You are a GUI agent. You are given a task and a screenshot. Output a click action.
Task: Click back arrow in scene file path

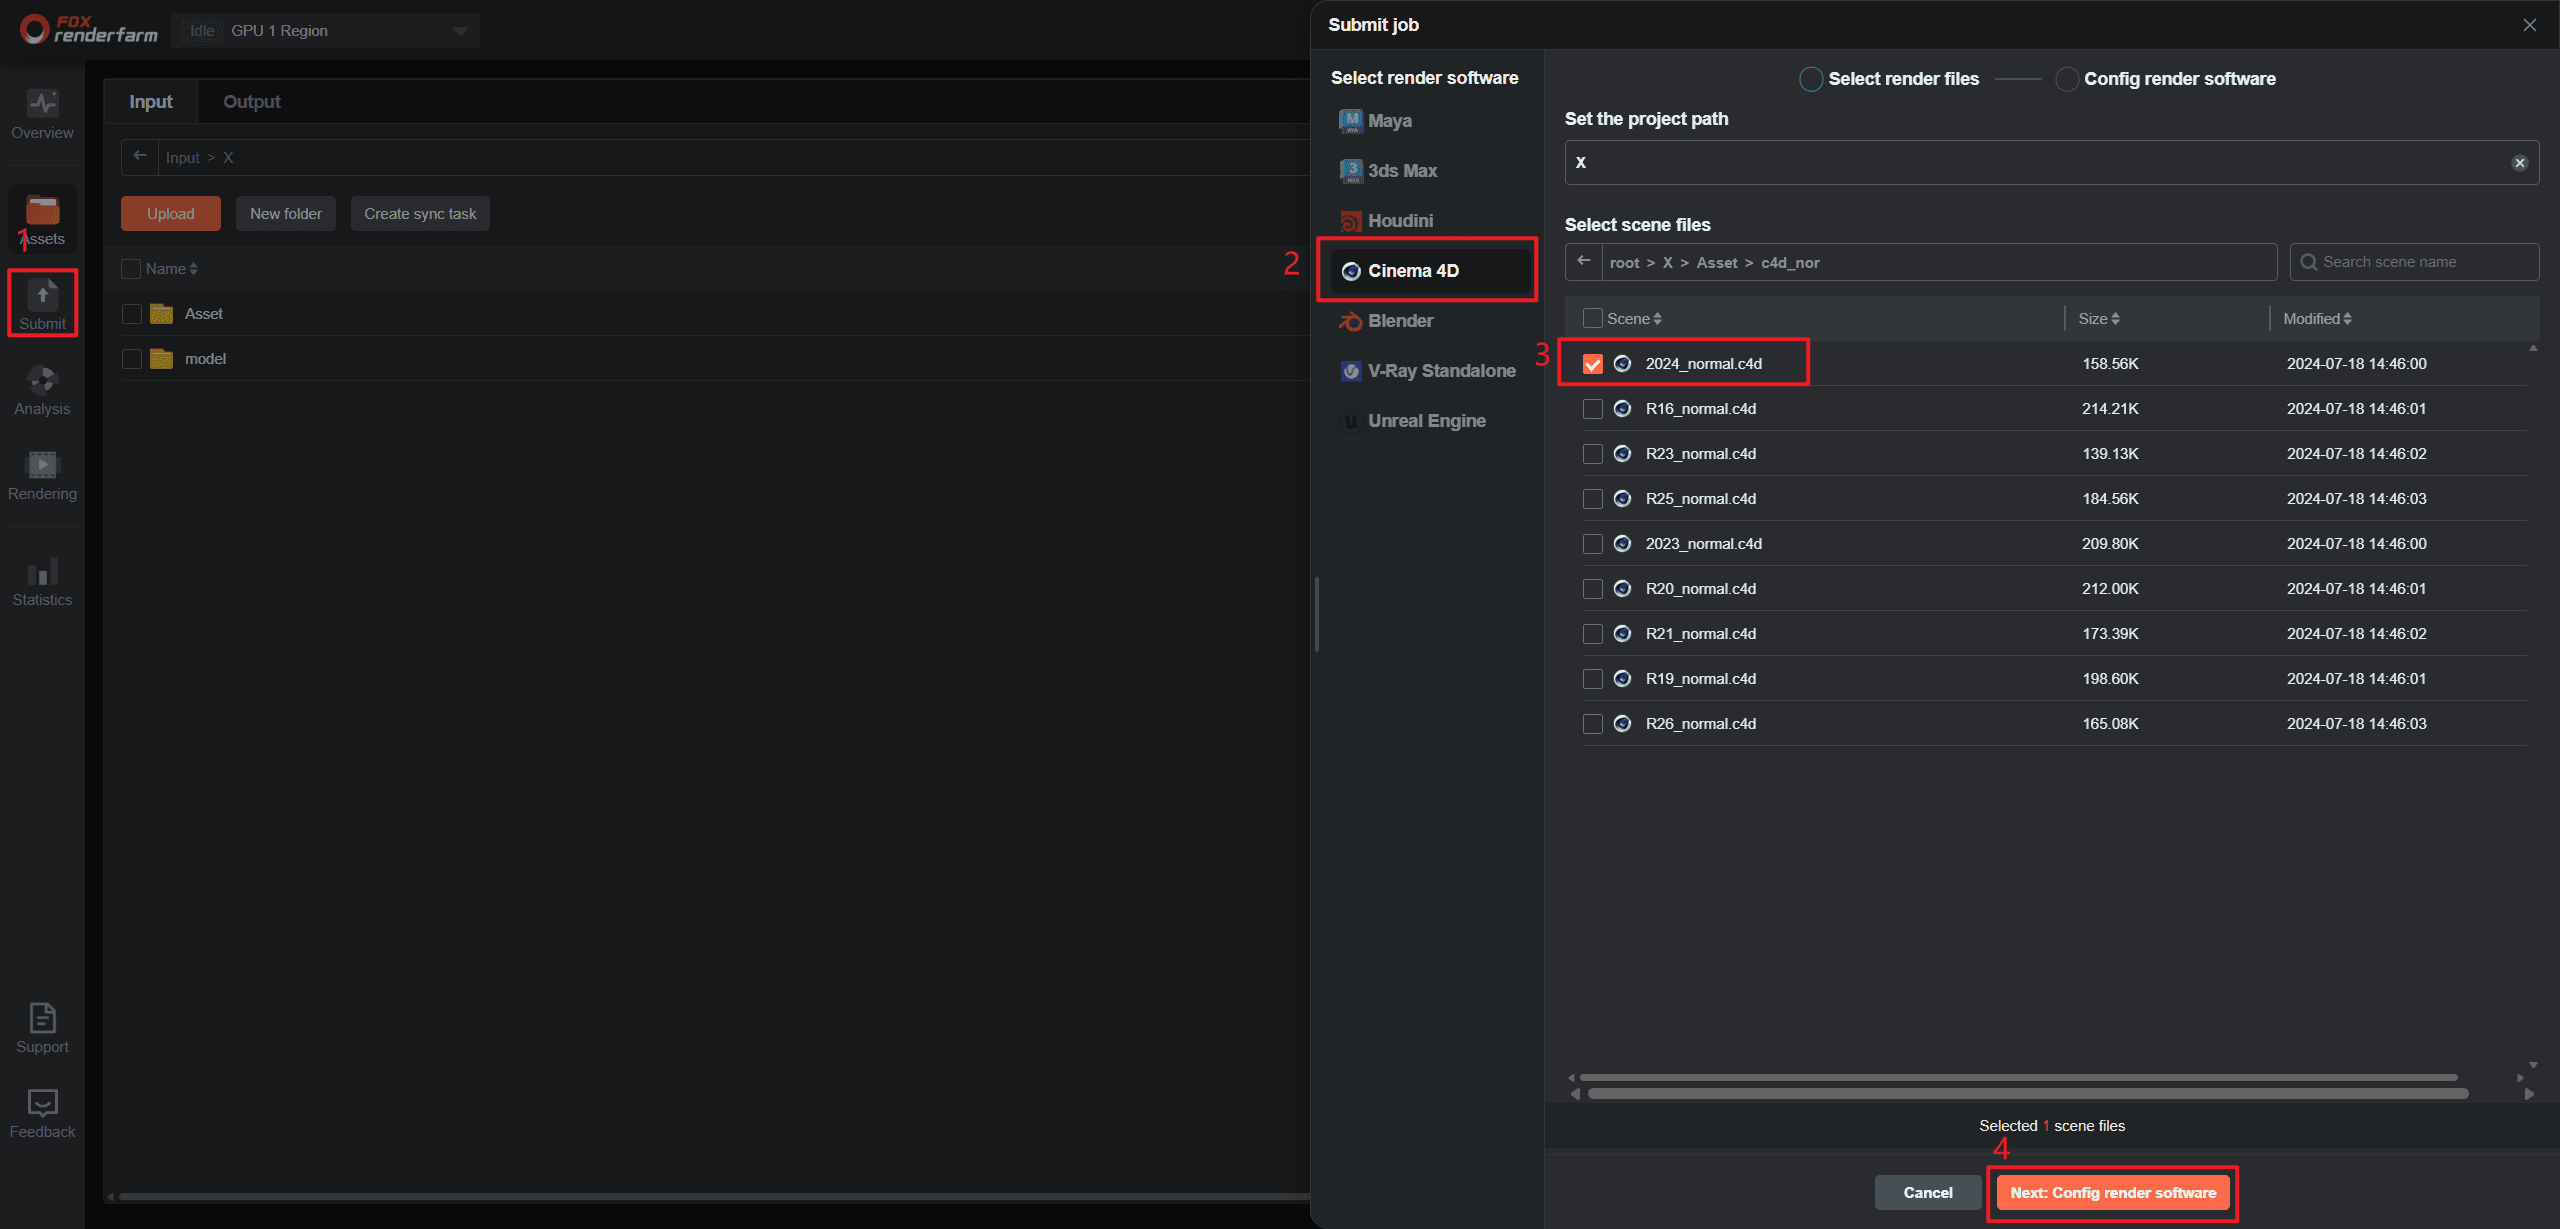pos(1584,262)
